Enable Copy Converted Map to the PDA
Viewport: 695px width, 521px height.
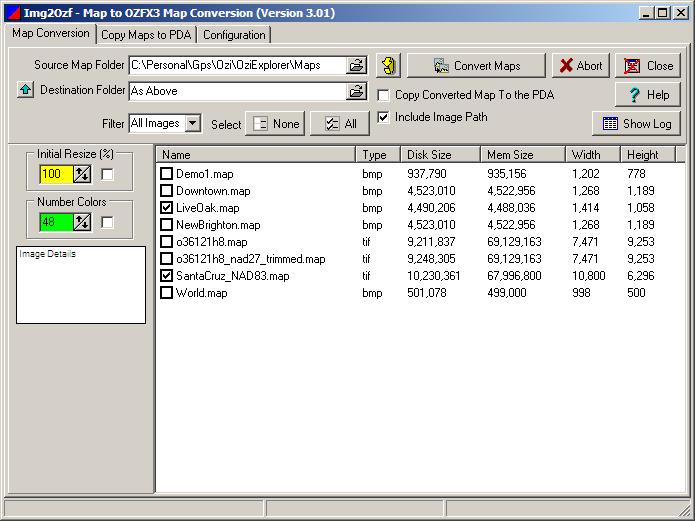pos(384,95)
